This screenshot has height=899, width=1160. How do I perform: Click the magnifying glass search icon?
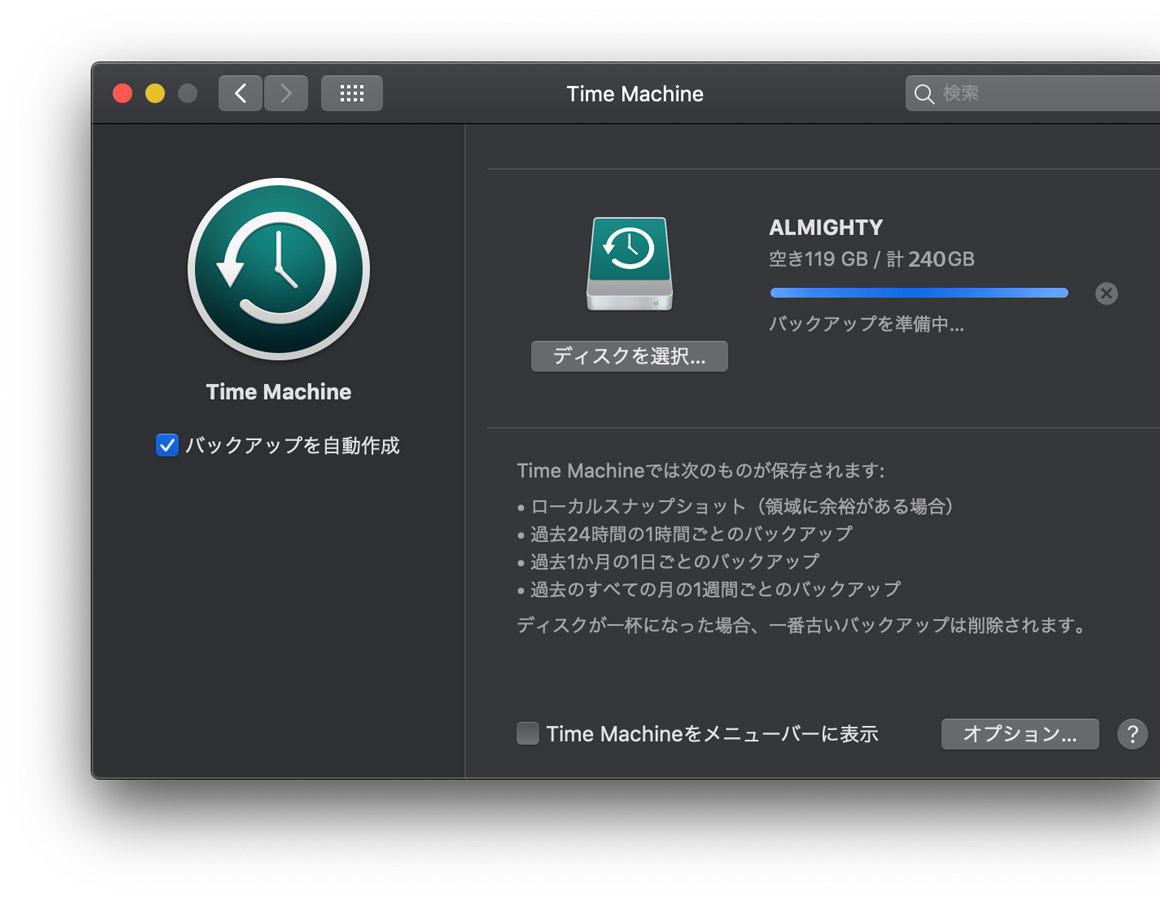(x=923, y=94)
